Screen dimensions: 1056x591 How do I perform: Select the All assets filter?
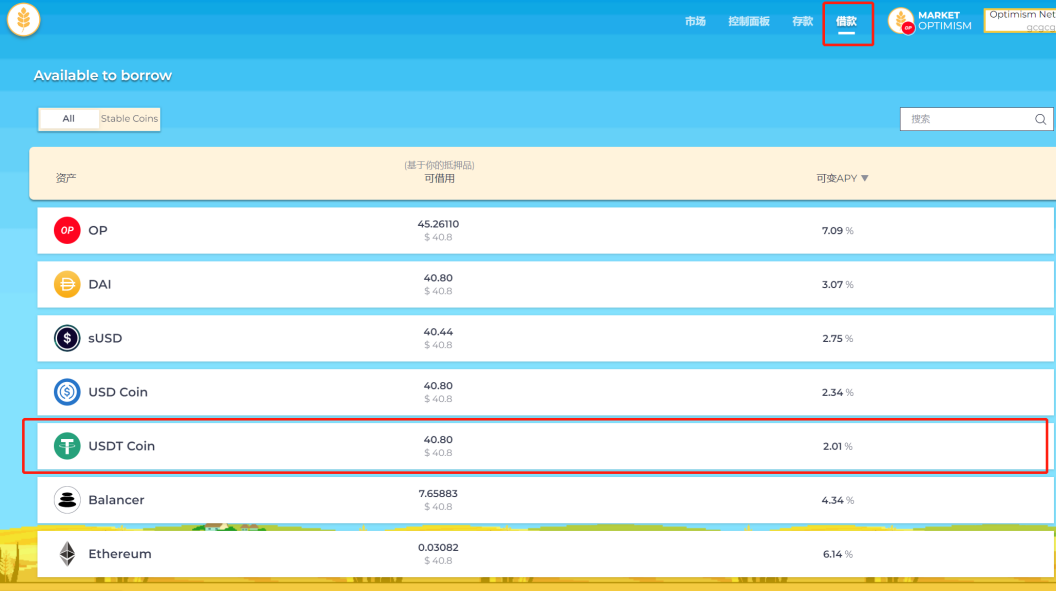click(69, 119)
